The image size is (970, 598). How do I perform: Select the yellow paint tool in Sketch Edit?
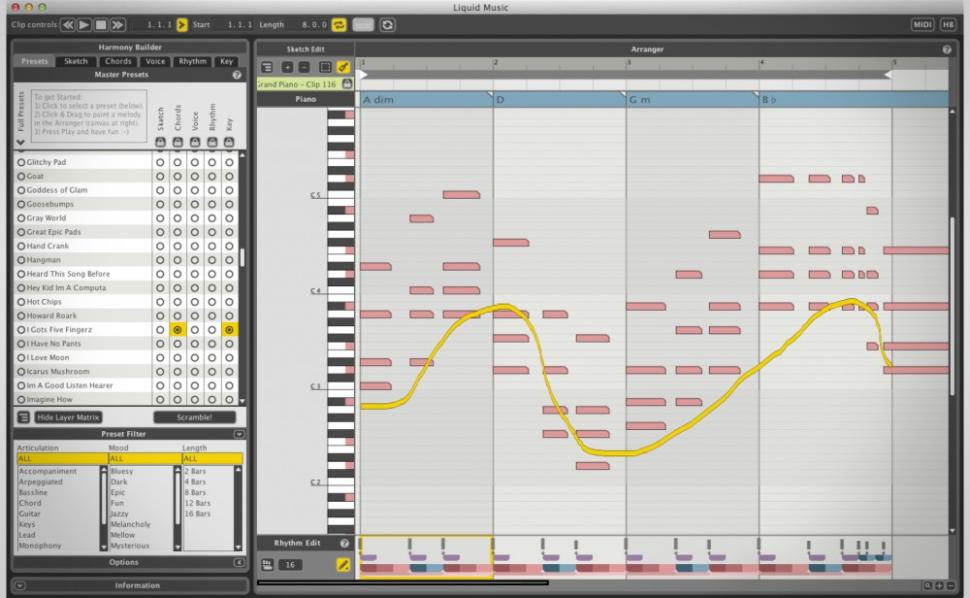(x=341, y=66)
